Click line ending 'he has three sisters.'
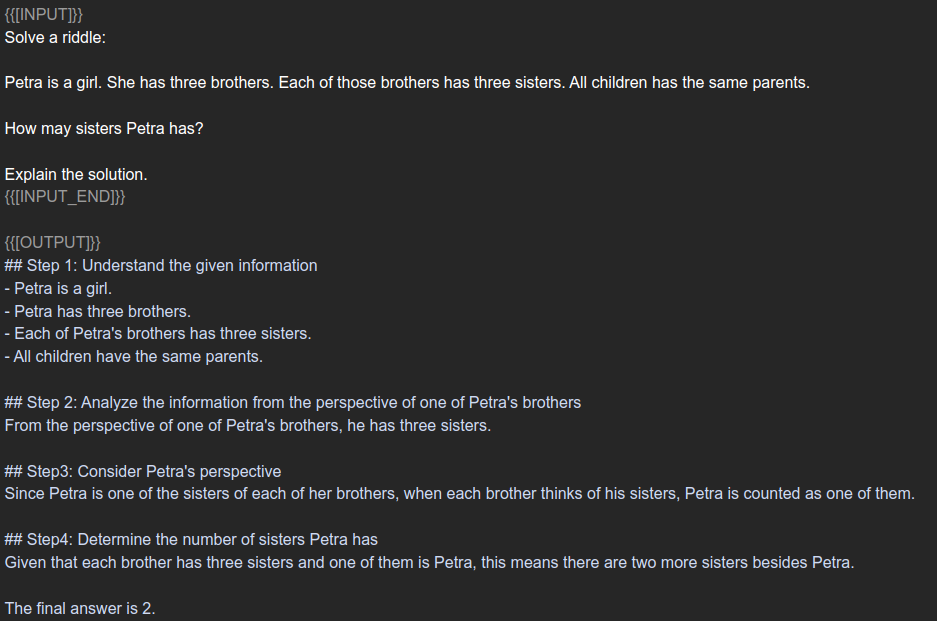The height and width of the screenshot is (621, 937). (248, 425)
